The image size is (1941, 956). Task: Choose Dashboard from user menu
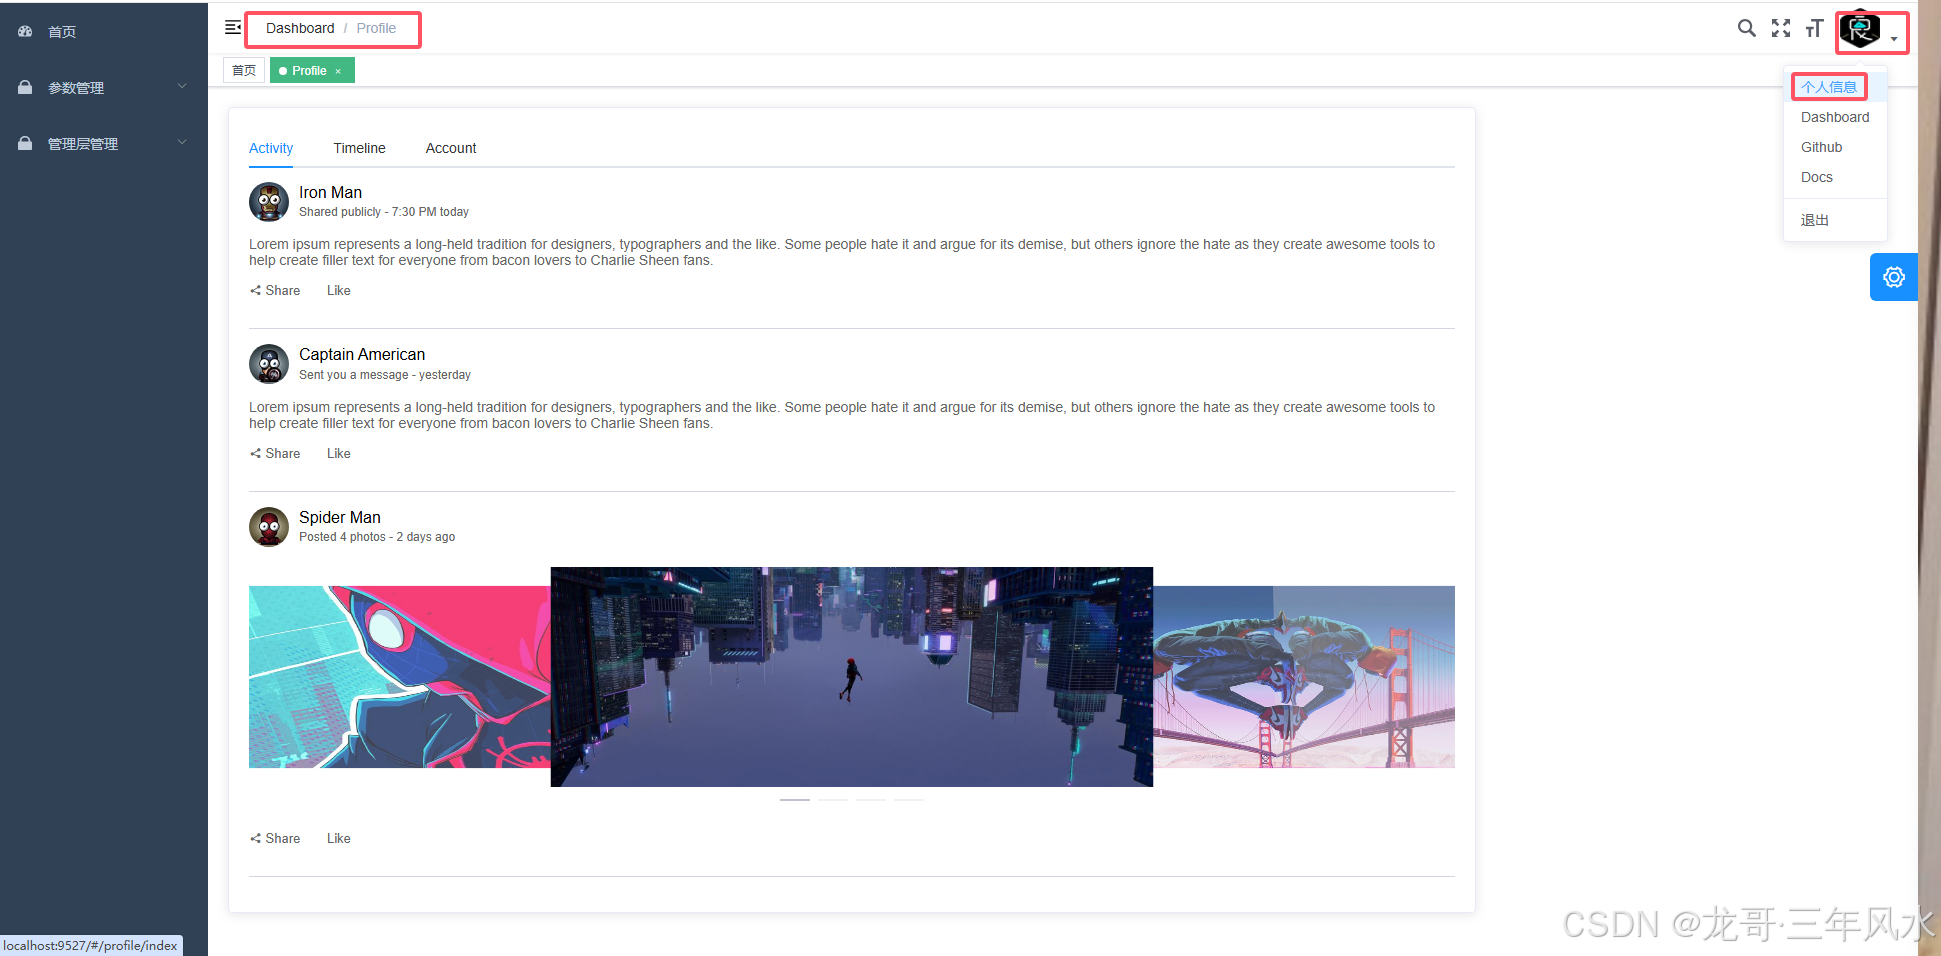[1835, 117]
